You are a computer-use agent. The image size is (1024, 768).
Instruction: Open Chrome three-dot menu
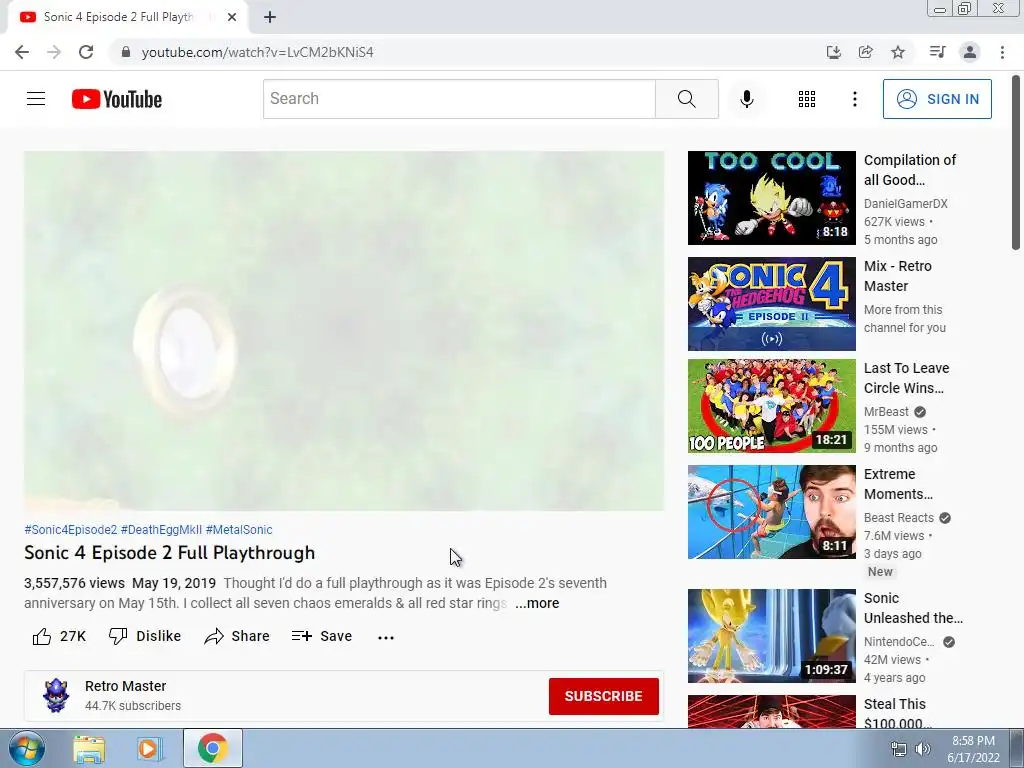pos(1002,52)
